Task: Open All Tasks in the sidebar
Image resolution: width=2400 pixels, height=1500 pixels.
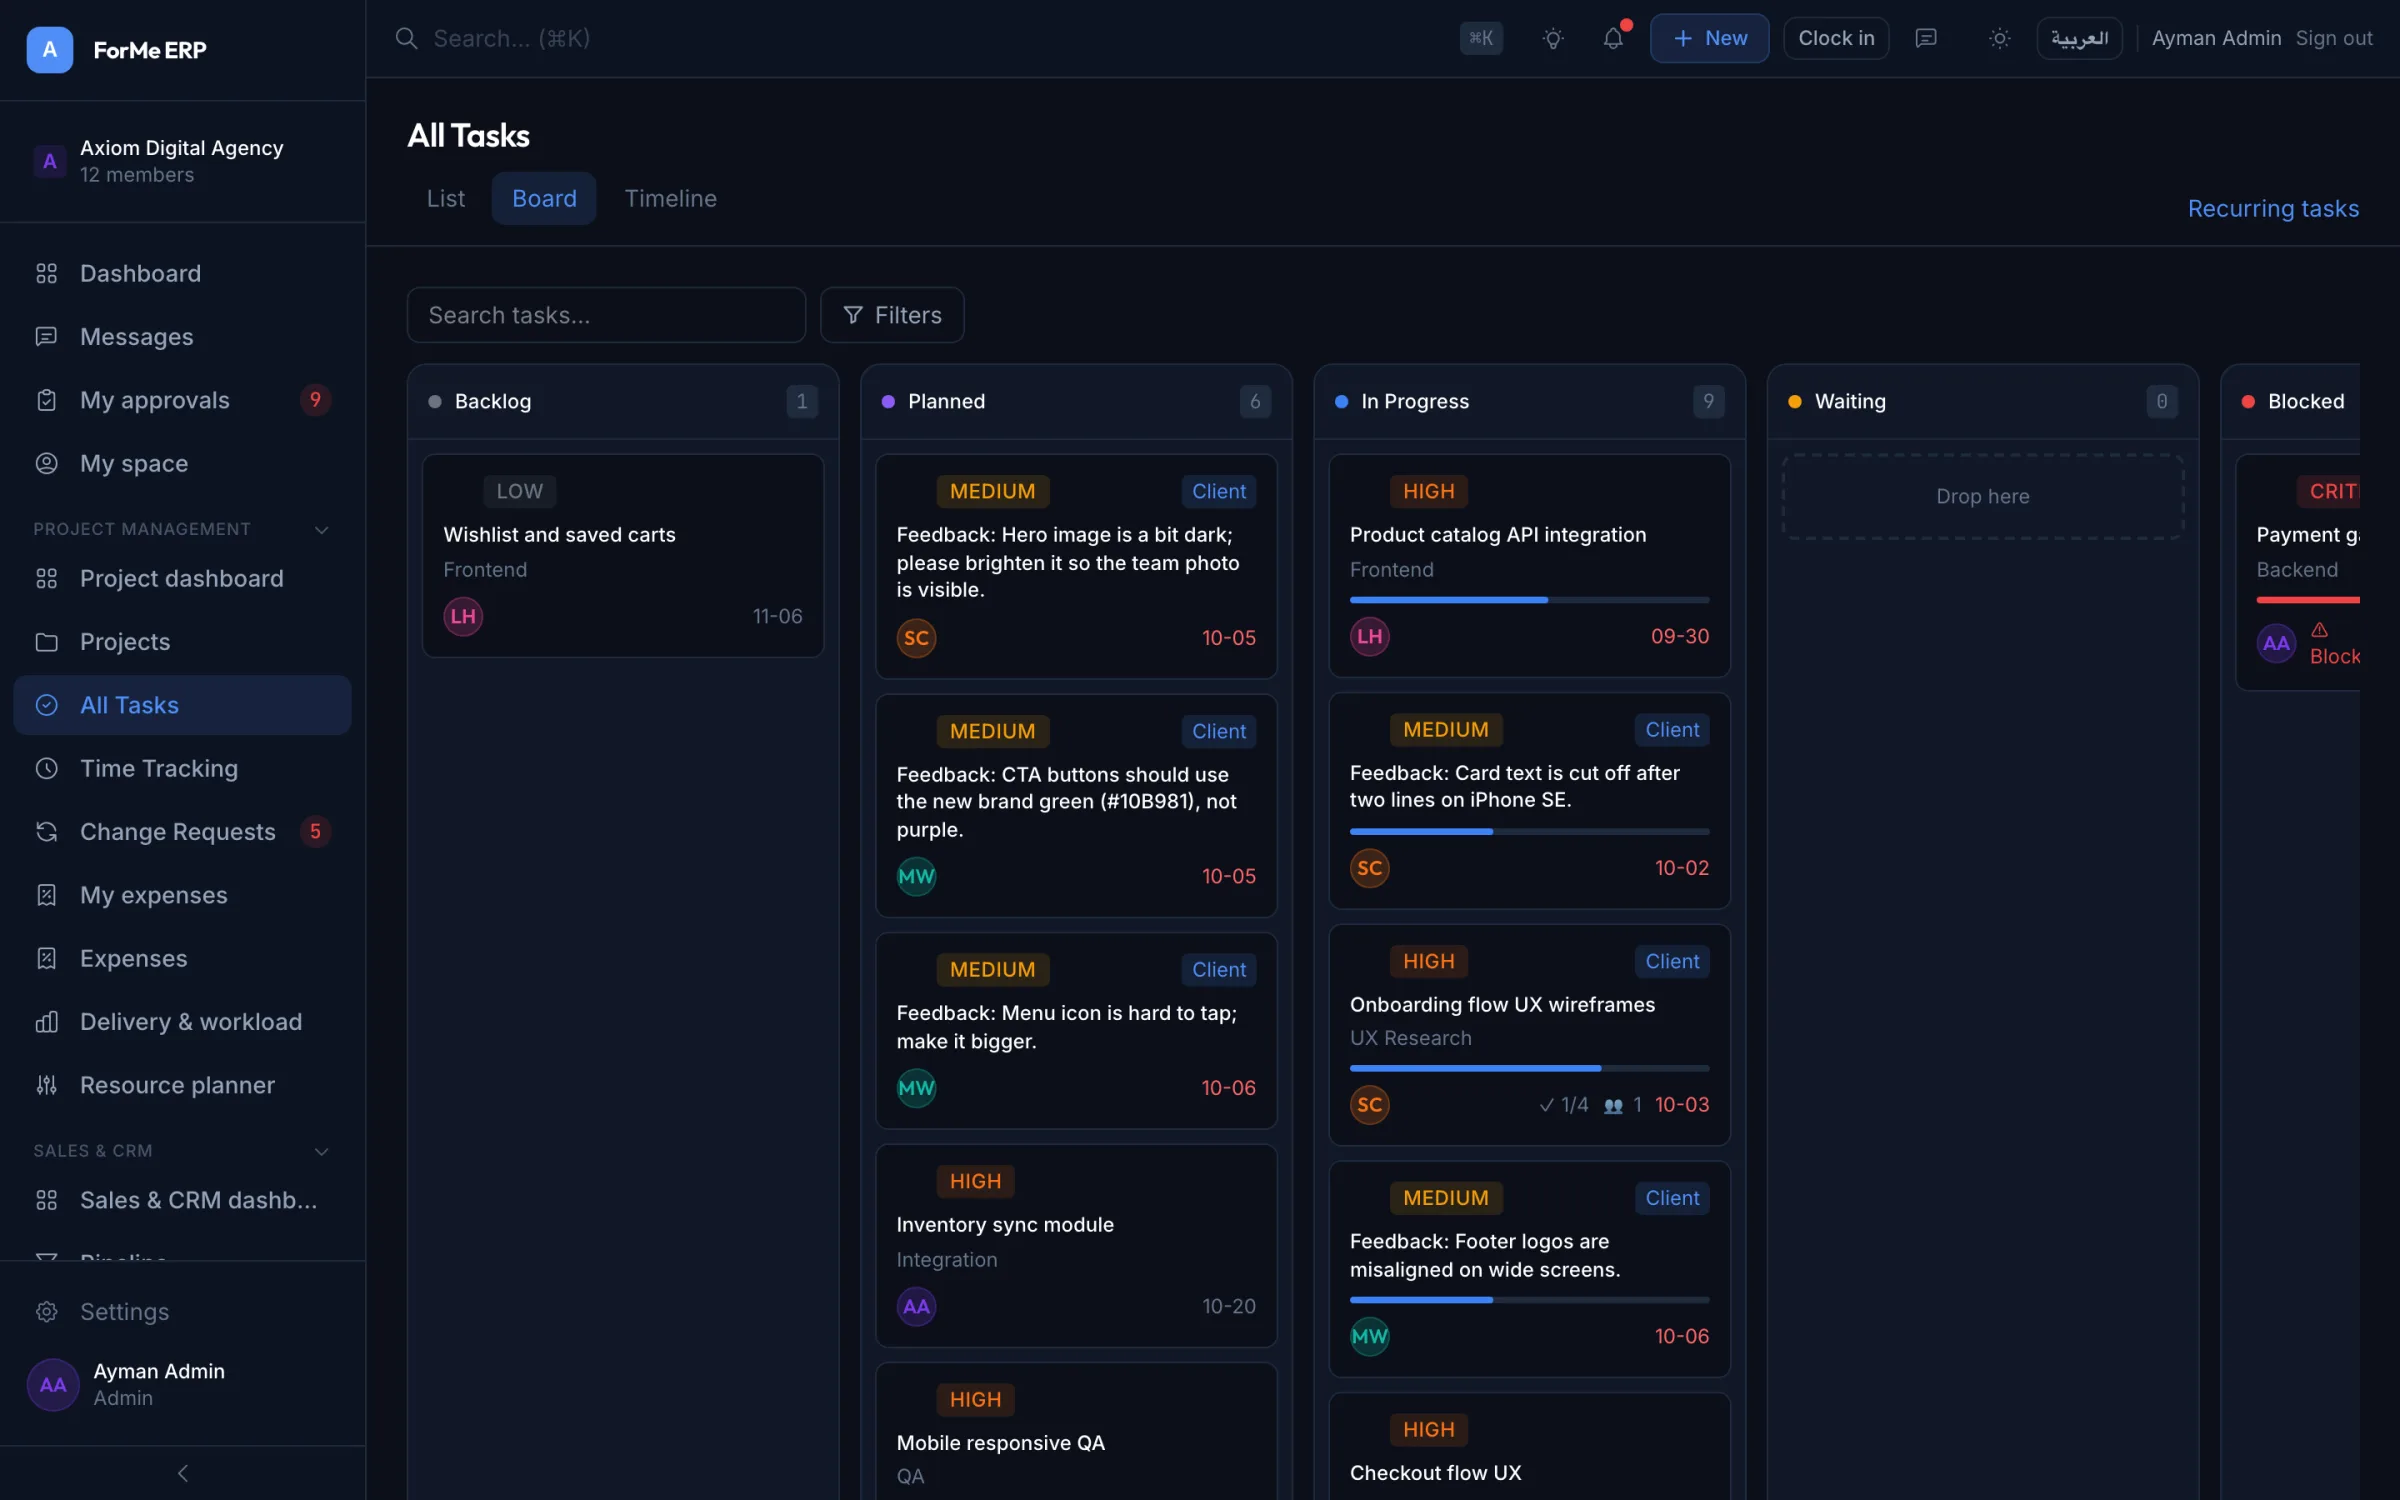Action: point(182,705)
